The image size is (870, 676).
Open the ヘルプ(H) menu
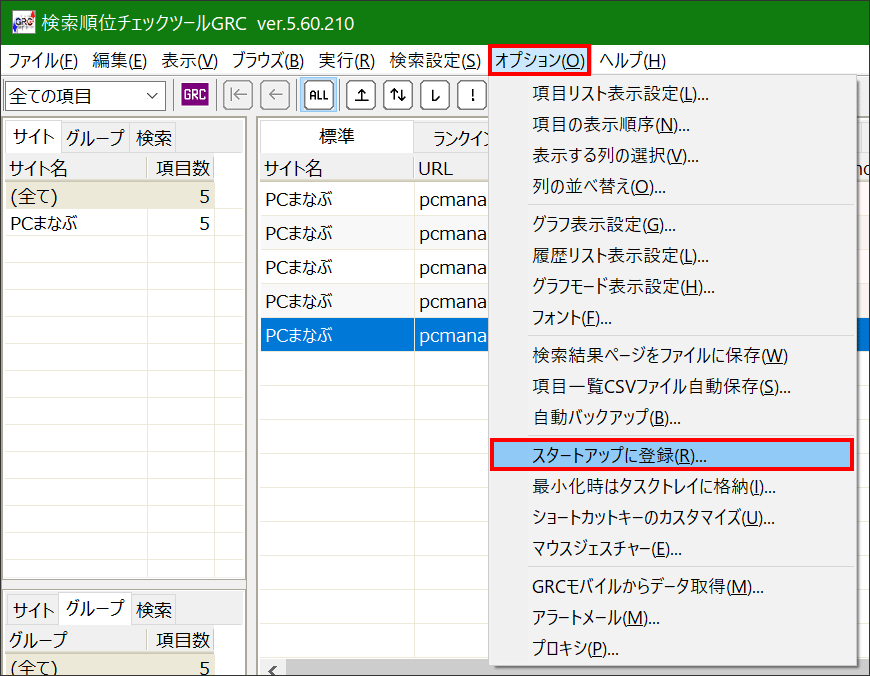pos(632,60)
